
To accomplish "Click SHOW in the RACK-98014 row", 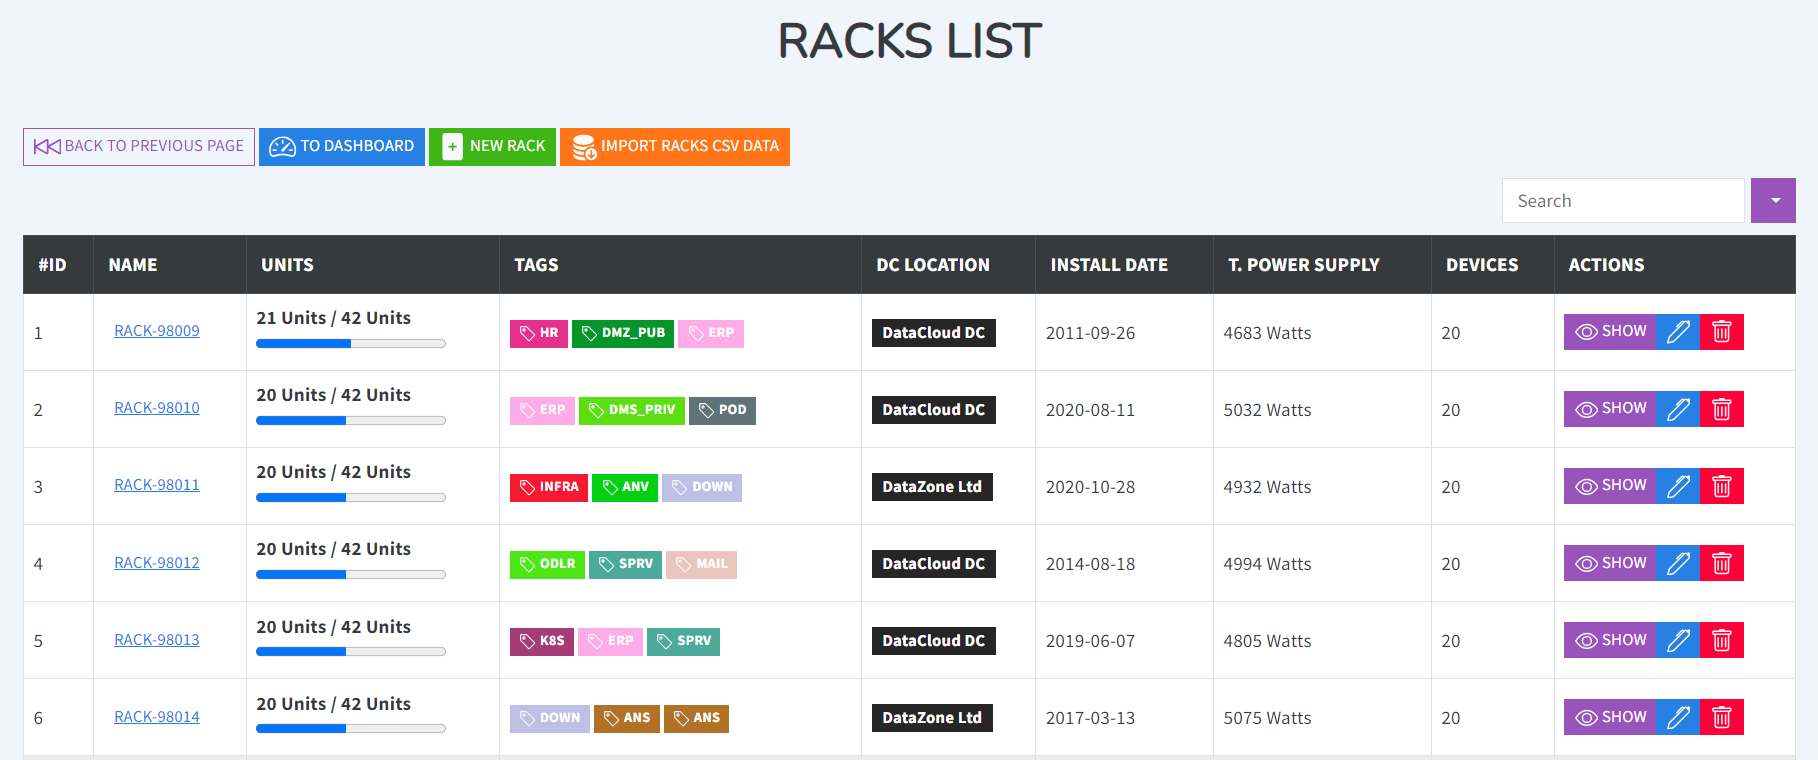I will pos(1610,717).
